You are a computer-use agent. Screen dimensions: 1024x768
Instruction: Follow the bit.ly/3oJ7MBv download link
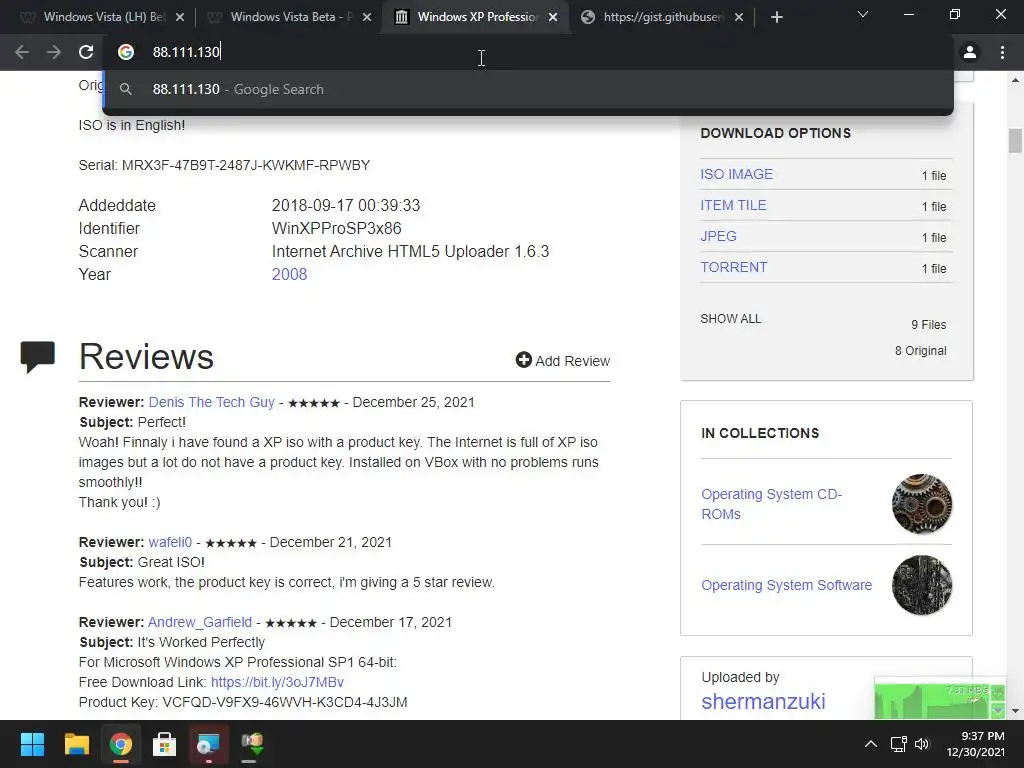tap(277, 682)
